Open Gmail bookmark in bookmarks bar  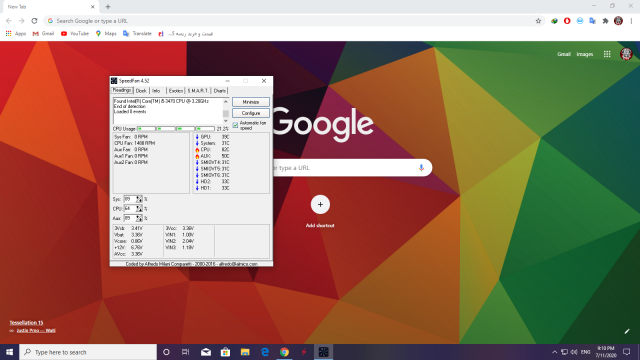coord(43,33)
